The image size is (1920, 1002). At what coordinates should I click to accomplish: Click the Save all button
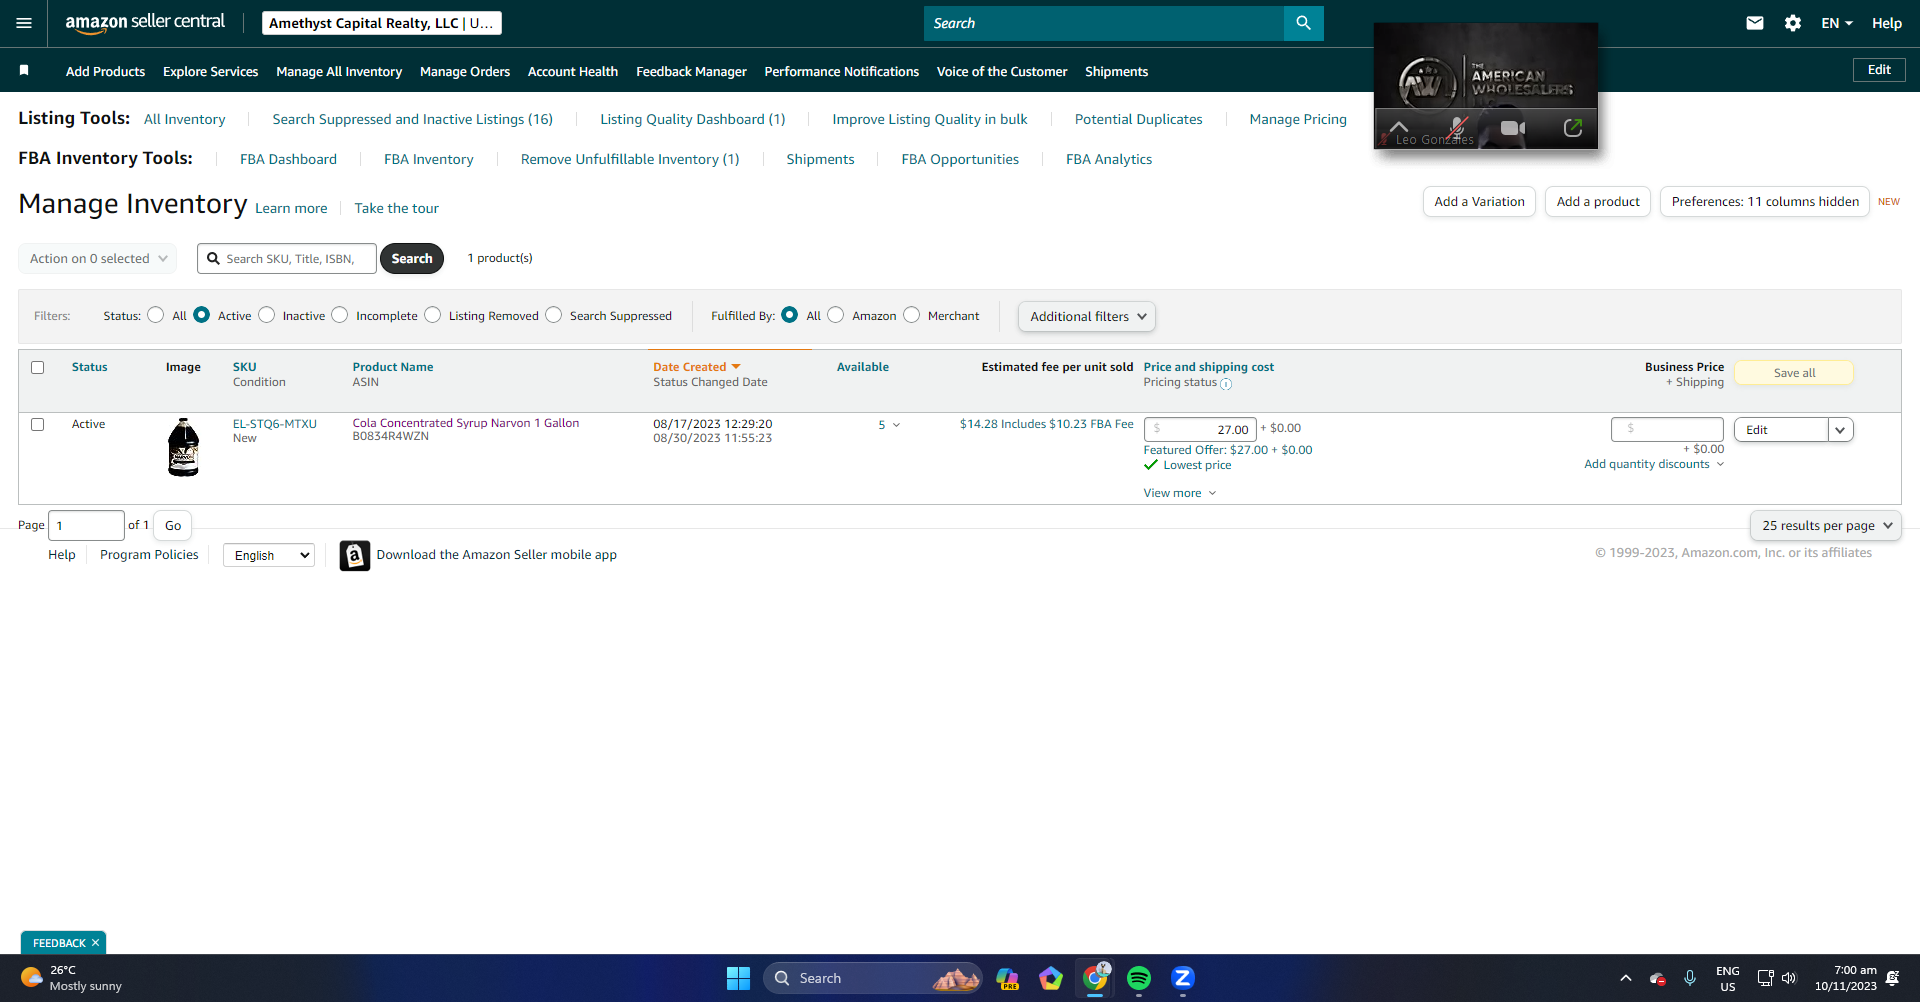[1794, 373]
